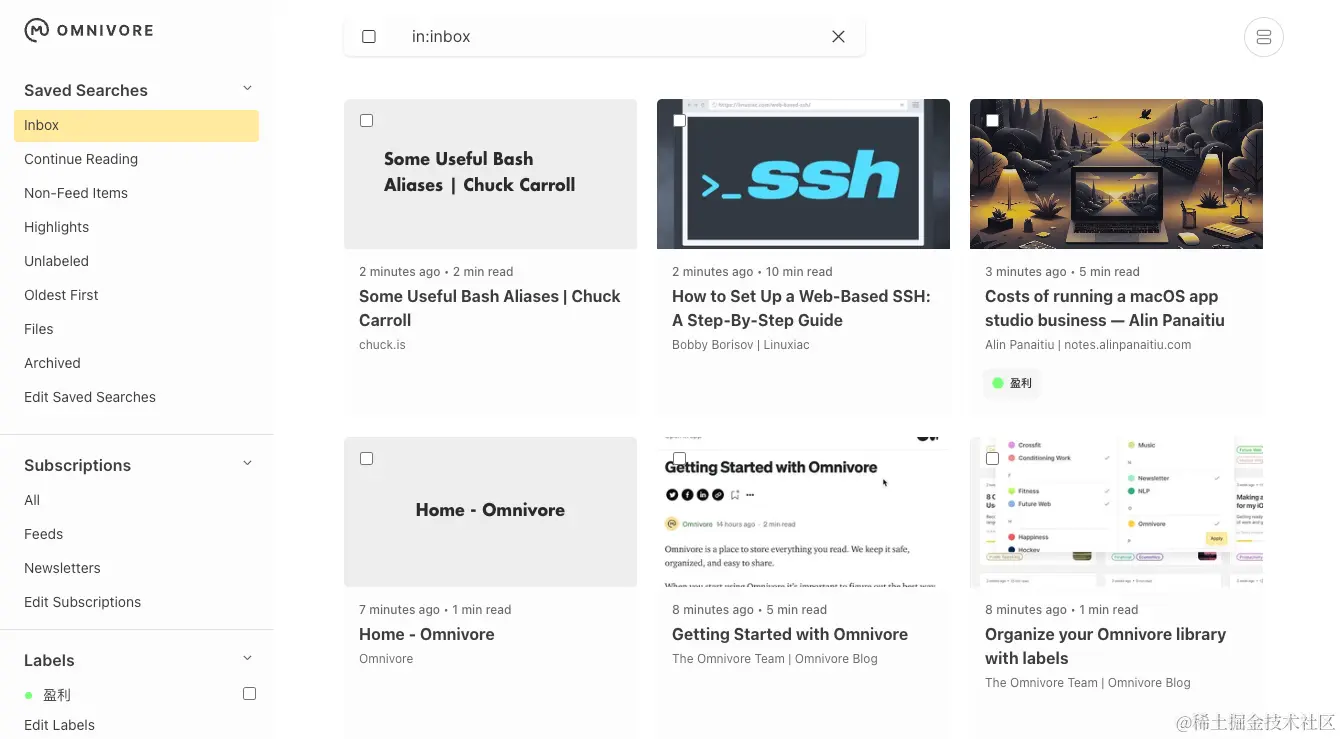Select the Home - Omnivore card checkbox
Screen dimensions: 1342x739
click(x=367, y=459)
